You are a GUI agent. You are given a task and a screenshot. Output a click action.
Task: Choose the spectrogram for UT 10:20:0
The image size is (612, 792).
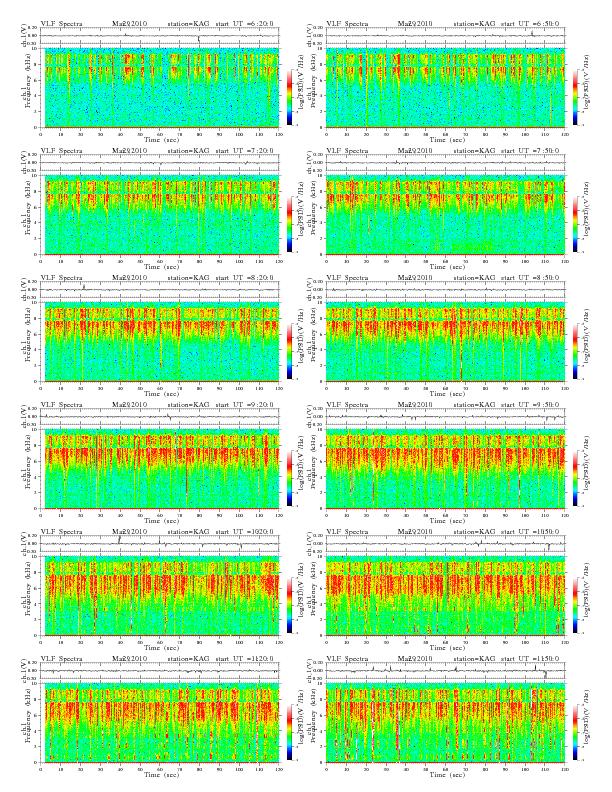pyautogui.click(x=162, y=596)
